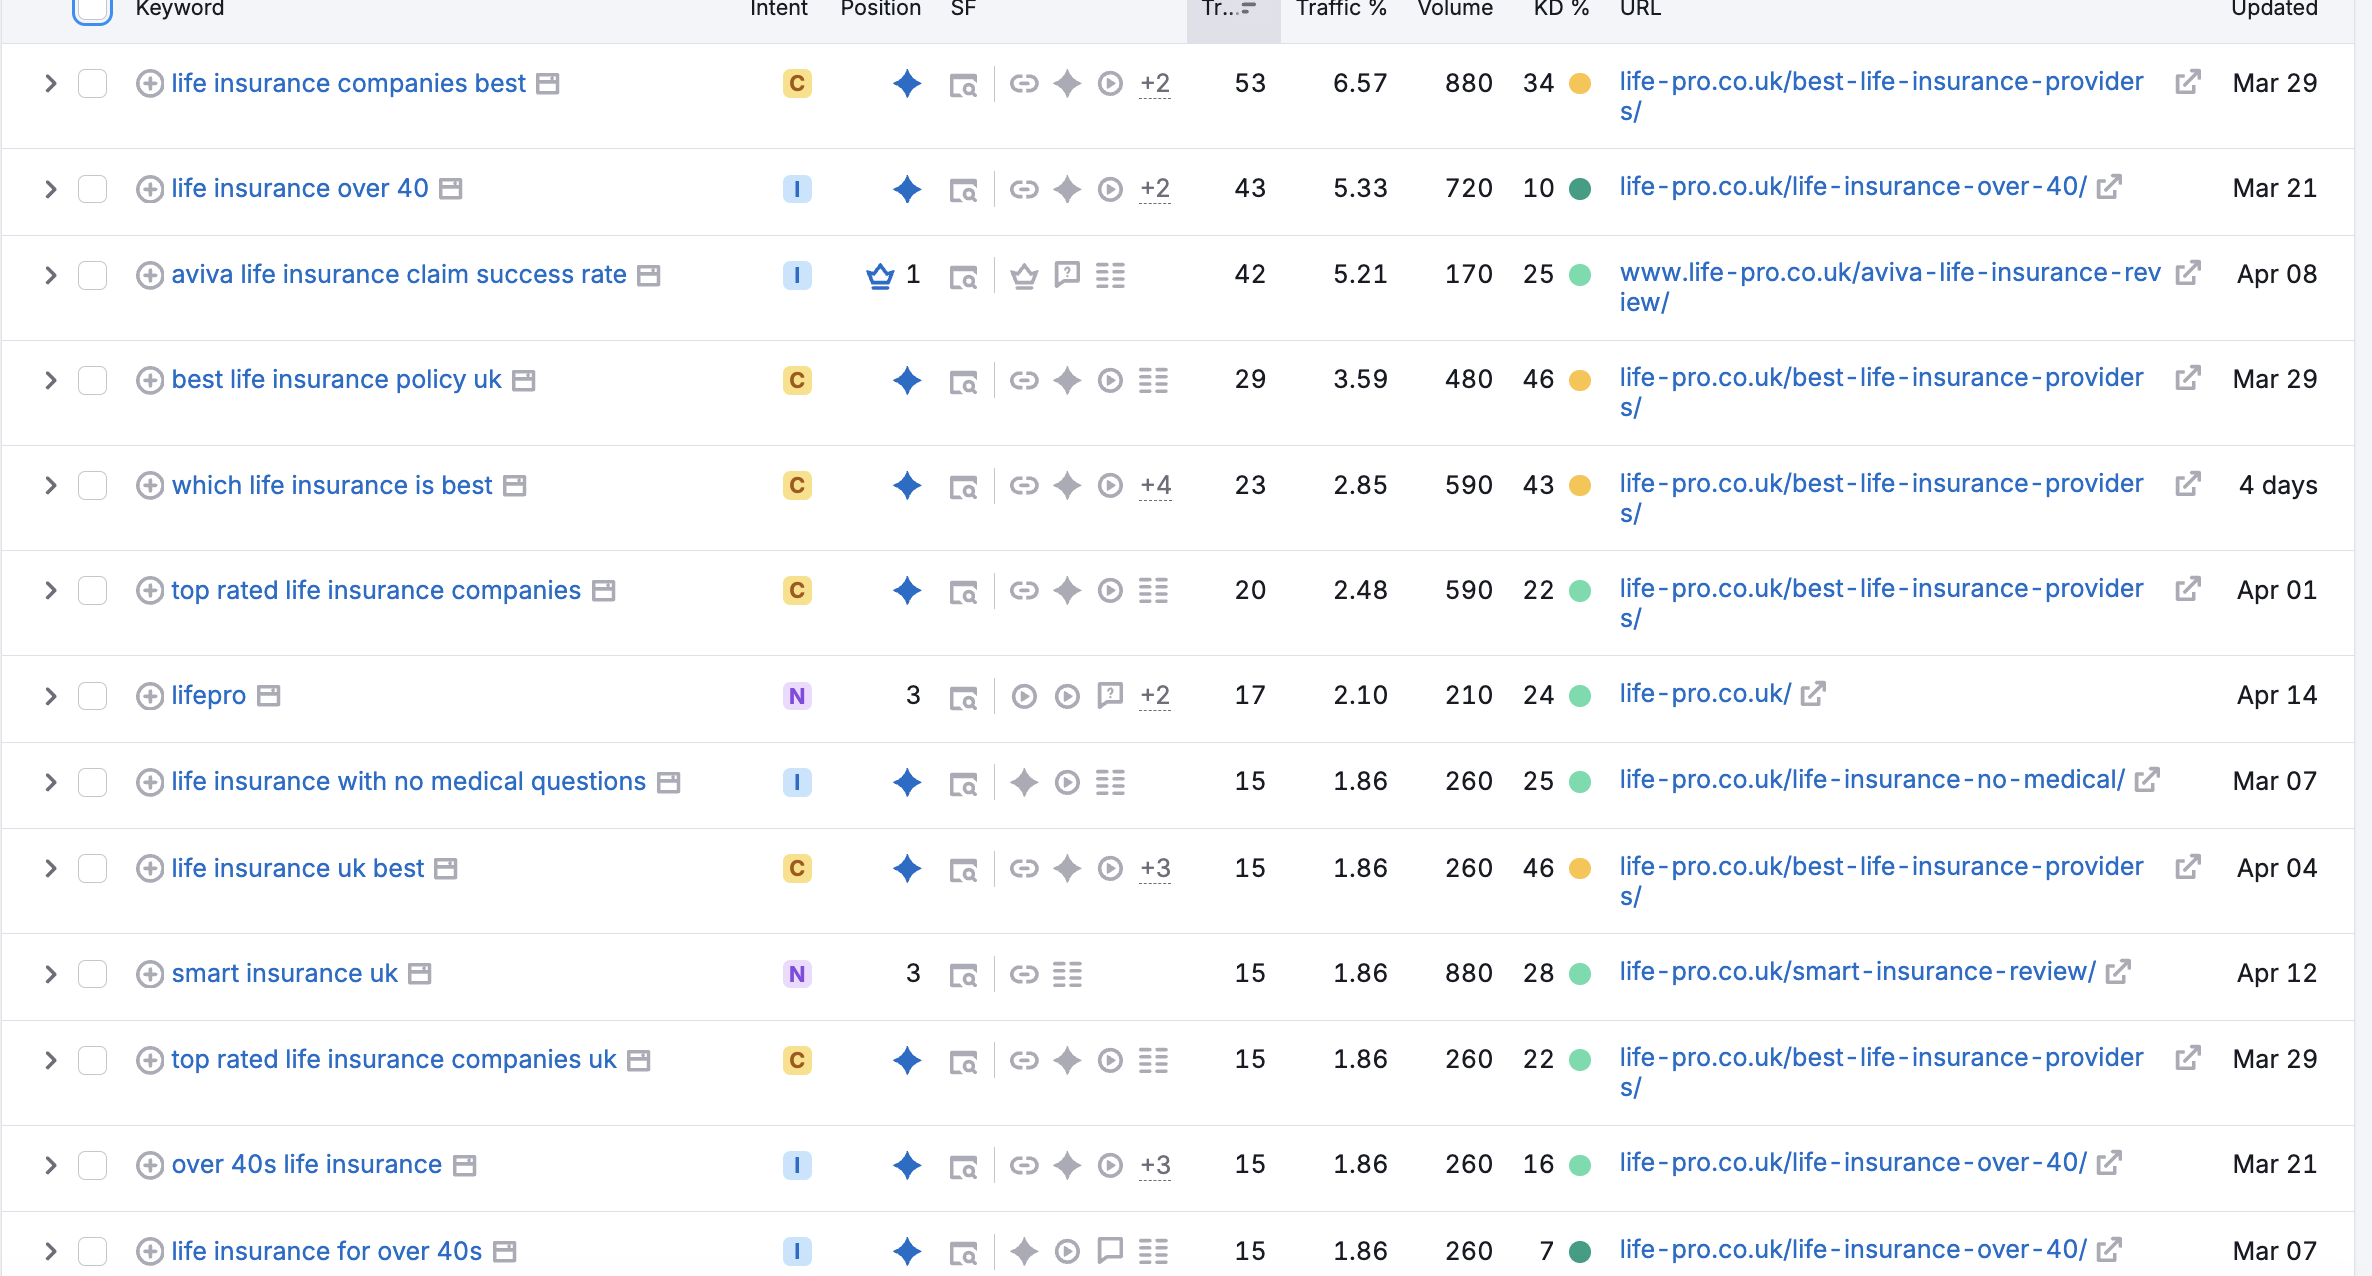Viewport: 2372px width, 1276px height.
Task: Click the yellow KD difficulty dot on first row
Action: 1580,84
